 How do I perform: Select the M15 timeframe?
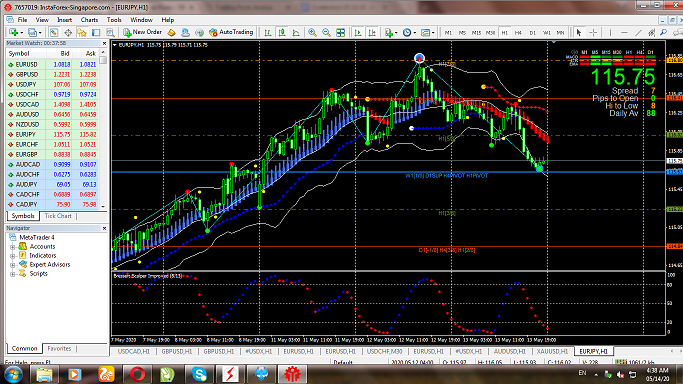477,33
